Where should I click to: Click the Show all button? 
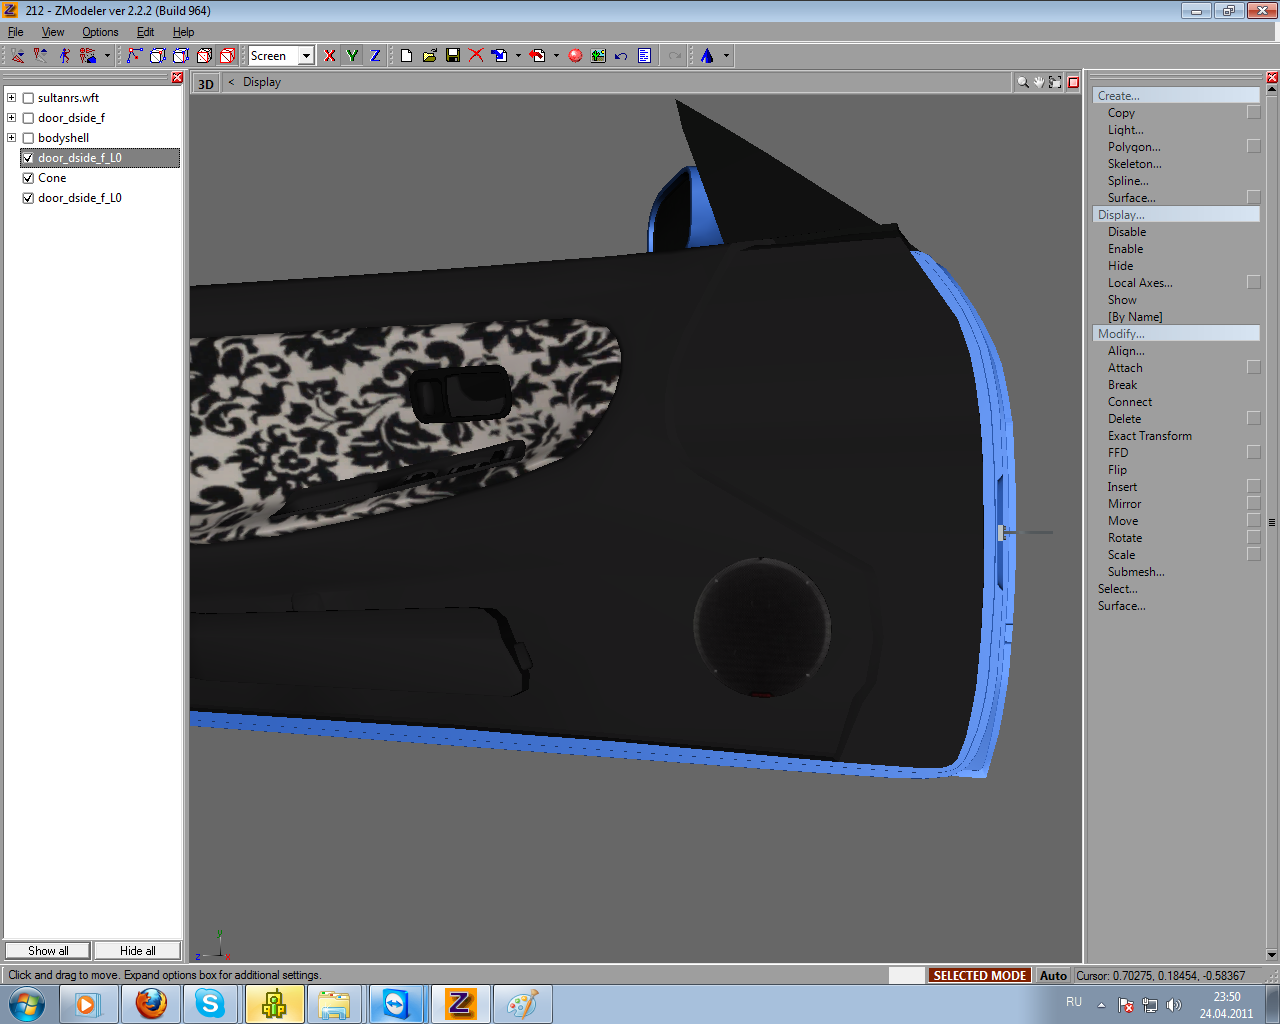tap(48, 951)
